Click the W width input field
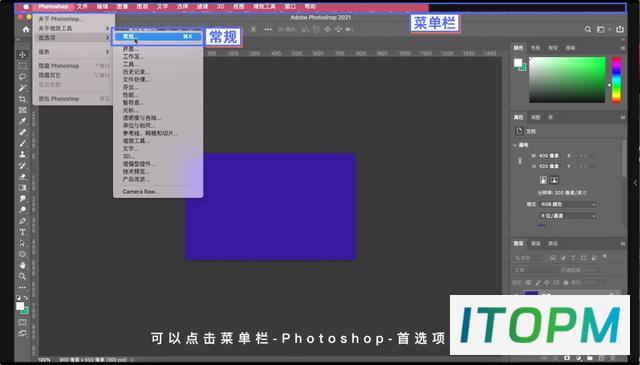The height and width of the screenshot is (365, 640). (x=549, y=156)
